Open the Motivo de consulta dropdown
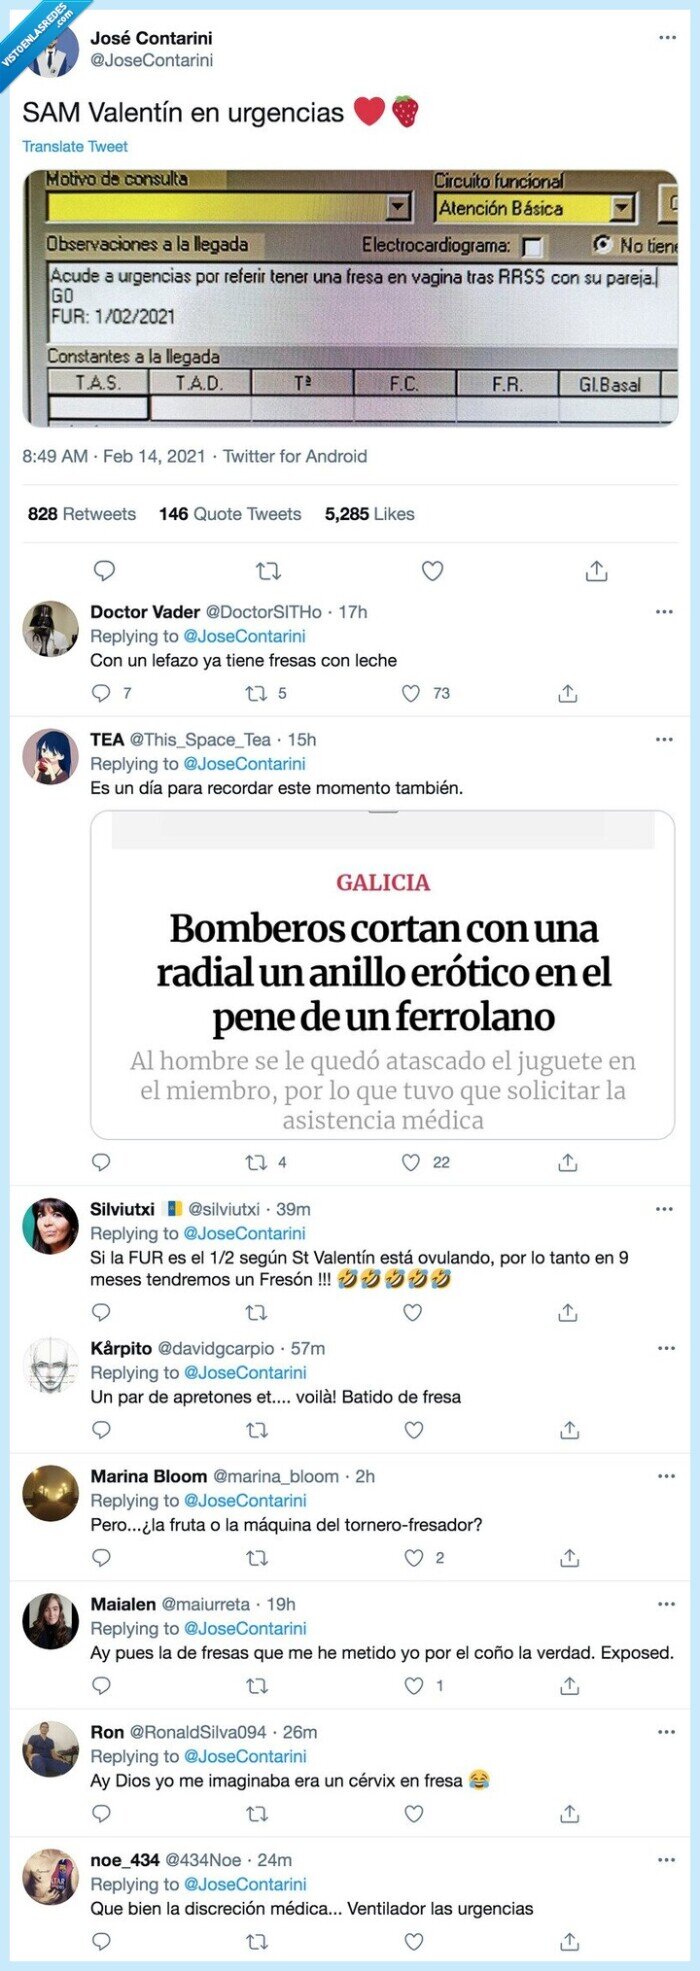This screenshot has height=1971, width=700. [x=399, y=207]
